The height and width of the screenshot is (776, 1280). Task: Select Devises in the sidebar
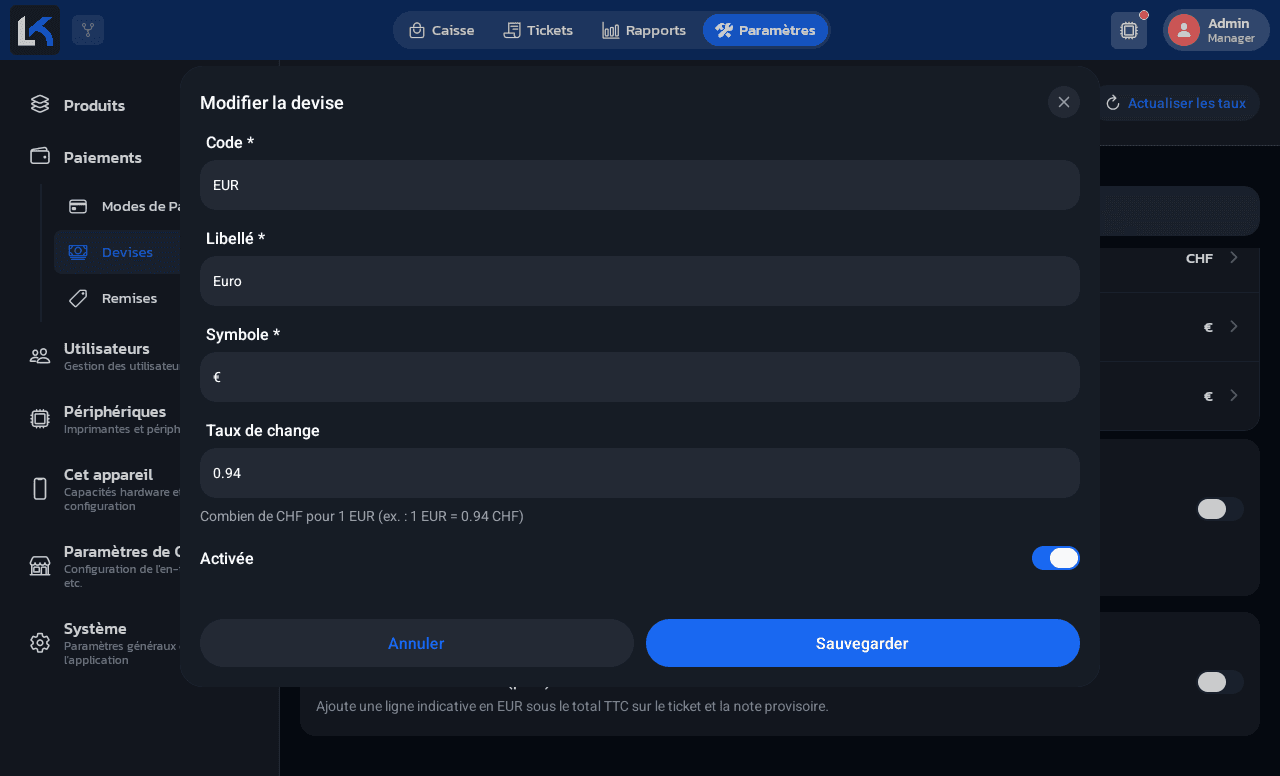(117, 252)
